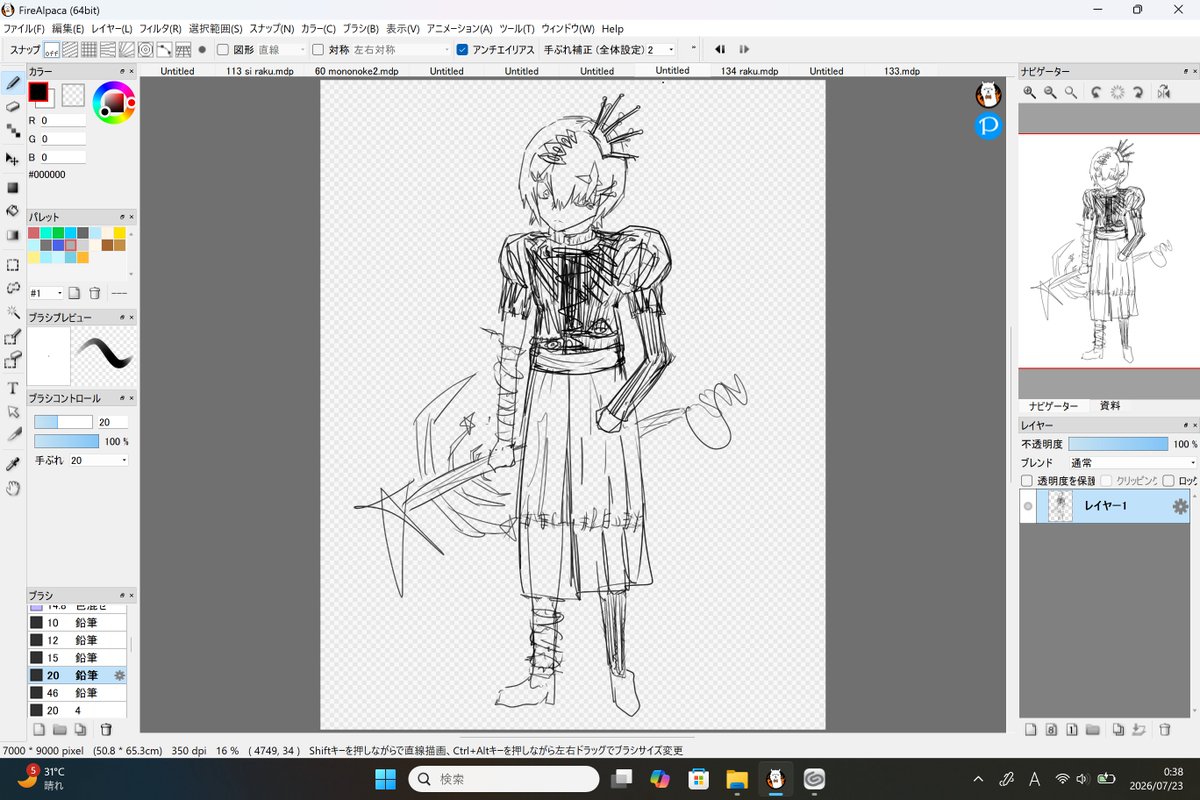This screenshot has width=1200, height=800.
Task: Open the 直線 shape type dropdown
Action: (x=282, y=49)
